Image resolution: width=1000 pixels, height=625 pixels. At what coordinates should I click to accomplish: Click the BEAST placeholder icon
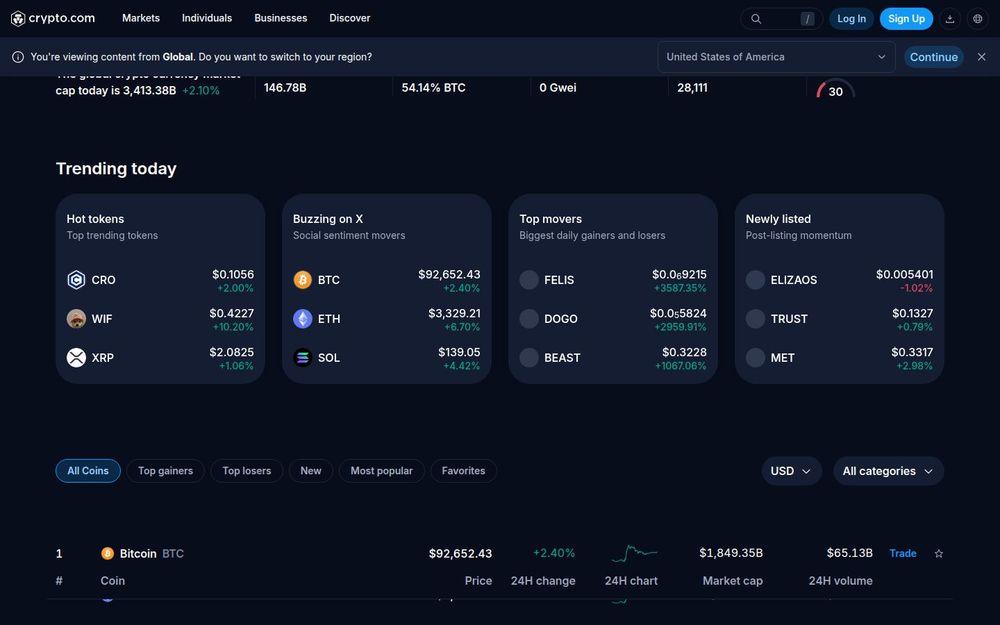(529, 358)
